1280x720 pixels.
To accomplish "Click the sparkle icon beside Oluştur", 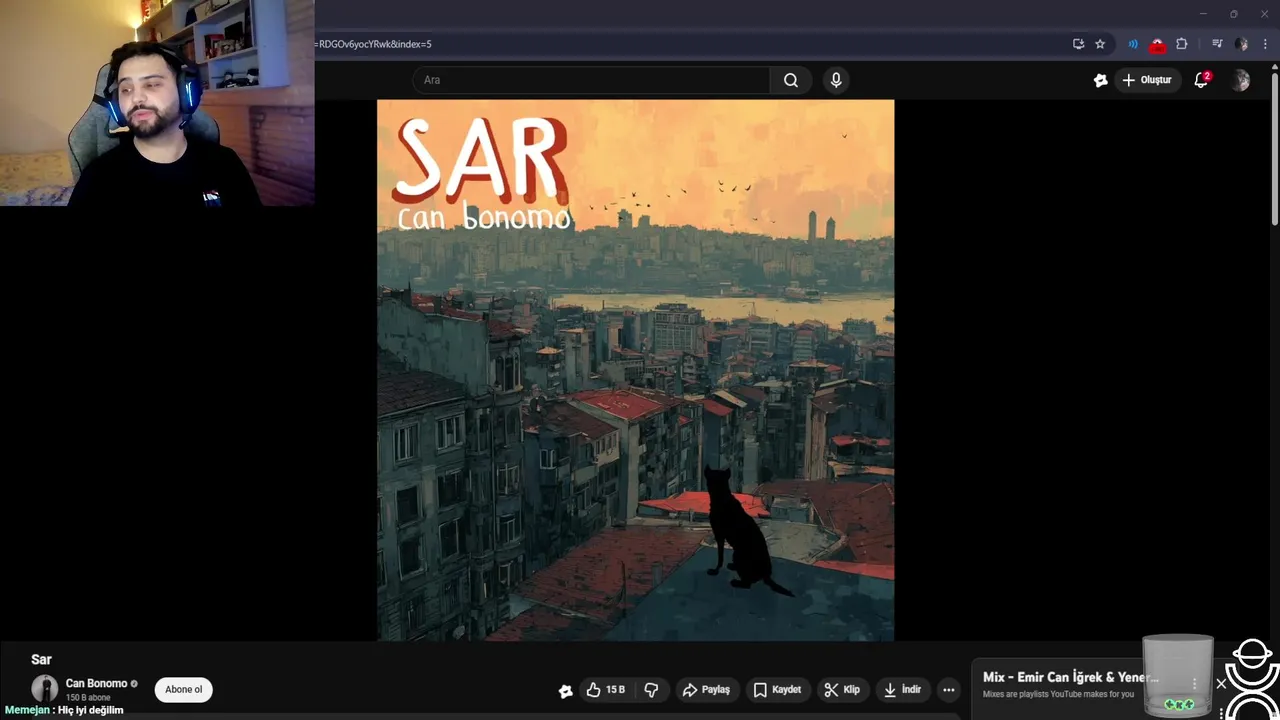I will (1100, 80).
